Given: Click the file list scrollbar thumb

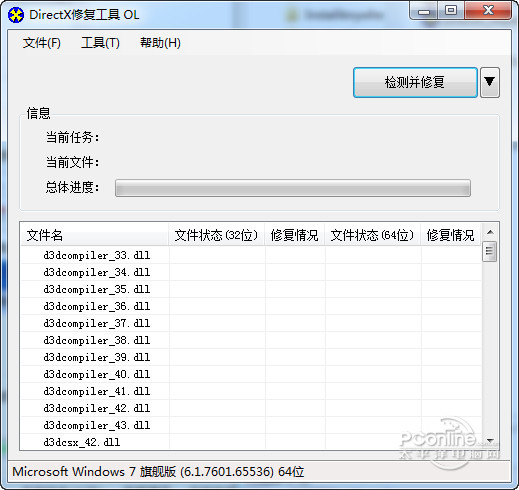Looking at the screenshot, I should (490, 251).
